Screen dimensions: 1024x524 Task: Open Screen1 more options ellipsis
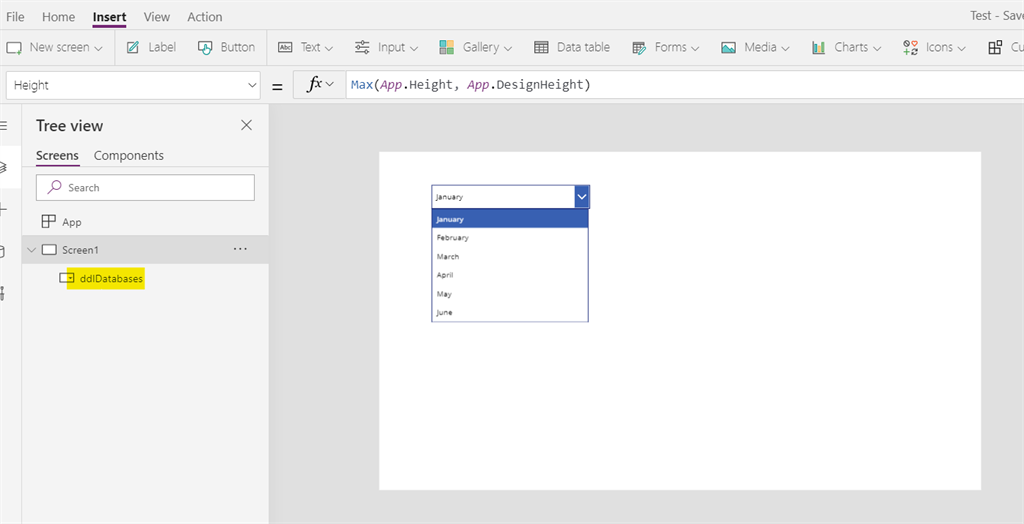pyautogui.click(x=240, y=249)
